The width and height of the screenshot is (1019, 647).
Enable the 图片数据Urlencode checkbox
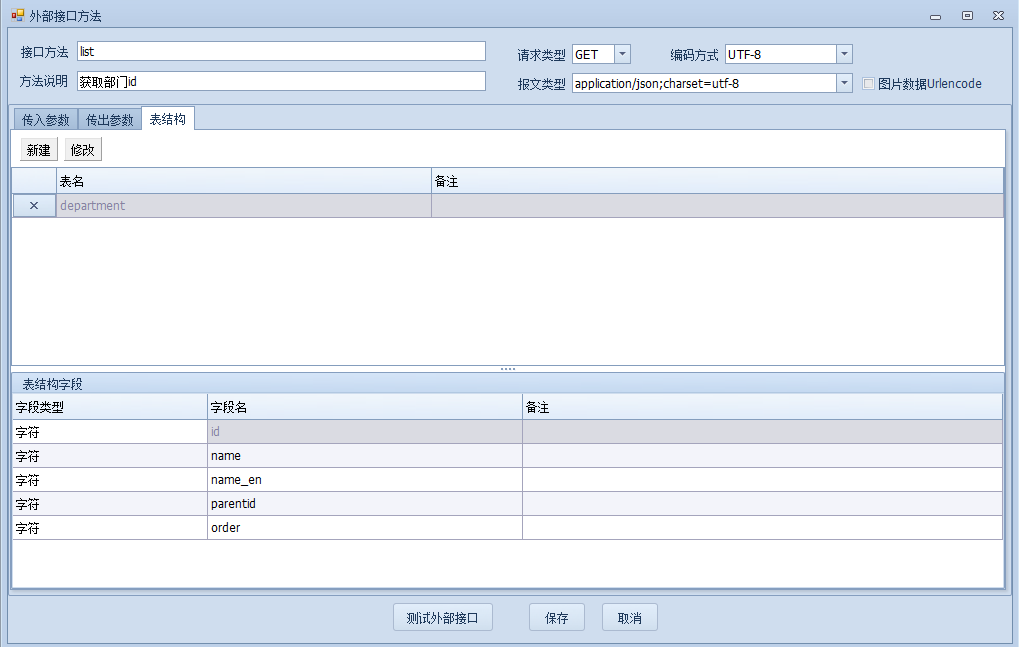[x=869, y=84]
